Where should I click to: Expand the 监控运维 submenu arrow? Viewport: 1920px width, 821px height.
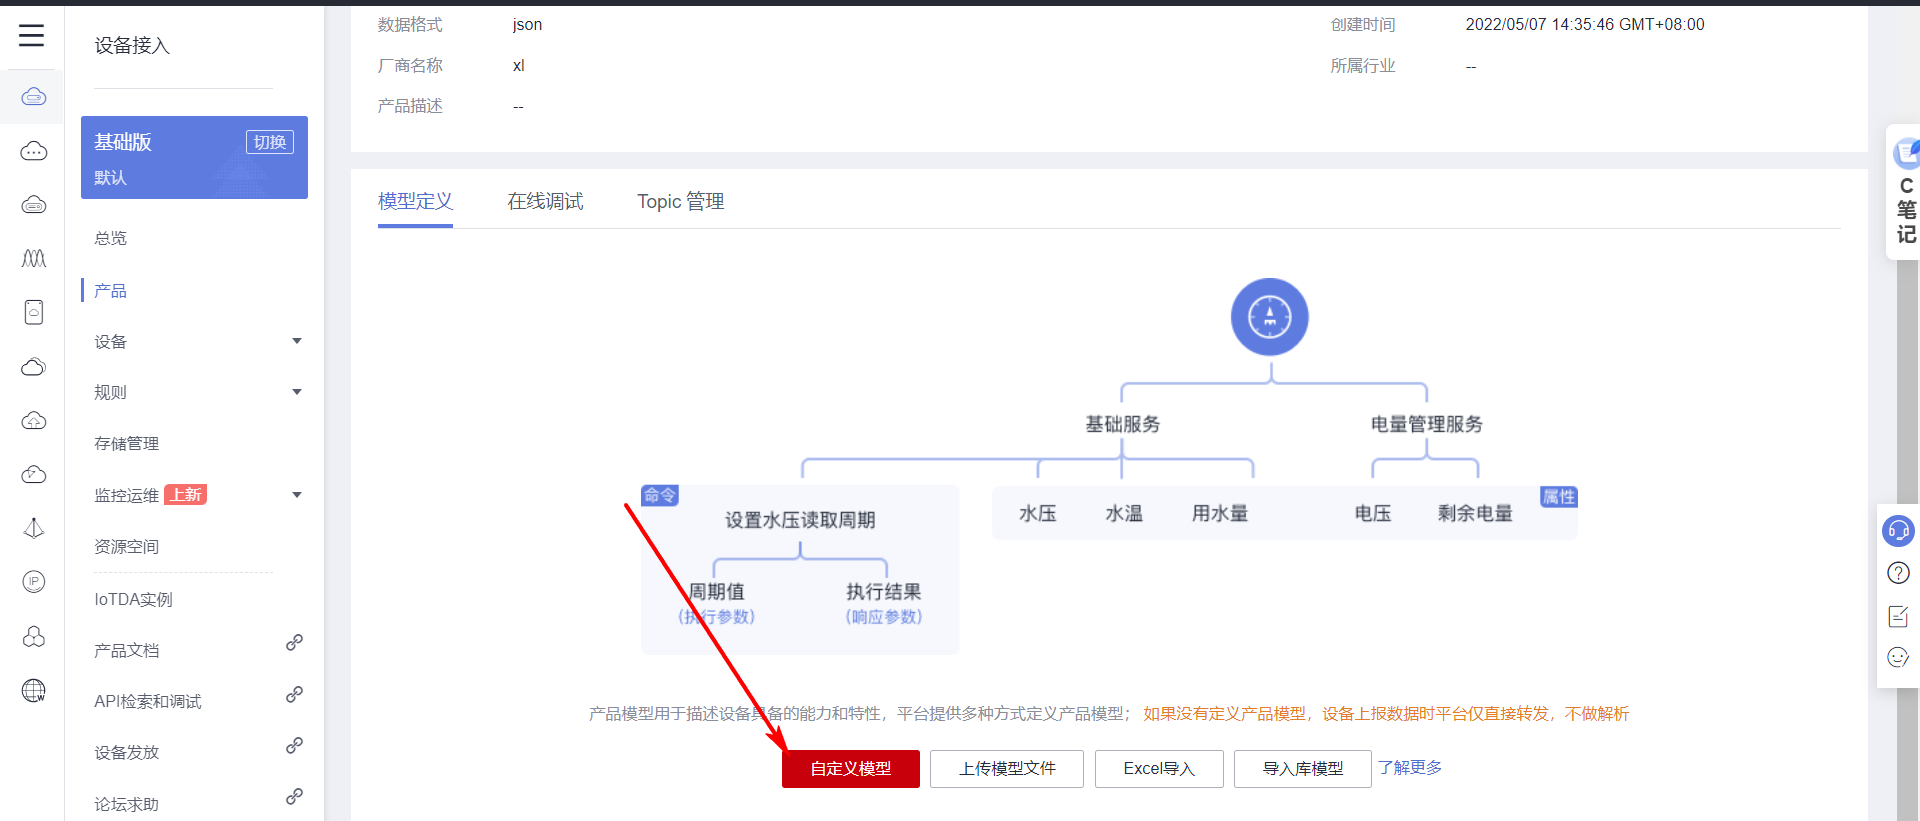tap(297, 495)
